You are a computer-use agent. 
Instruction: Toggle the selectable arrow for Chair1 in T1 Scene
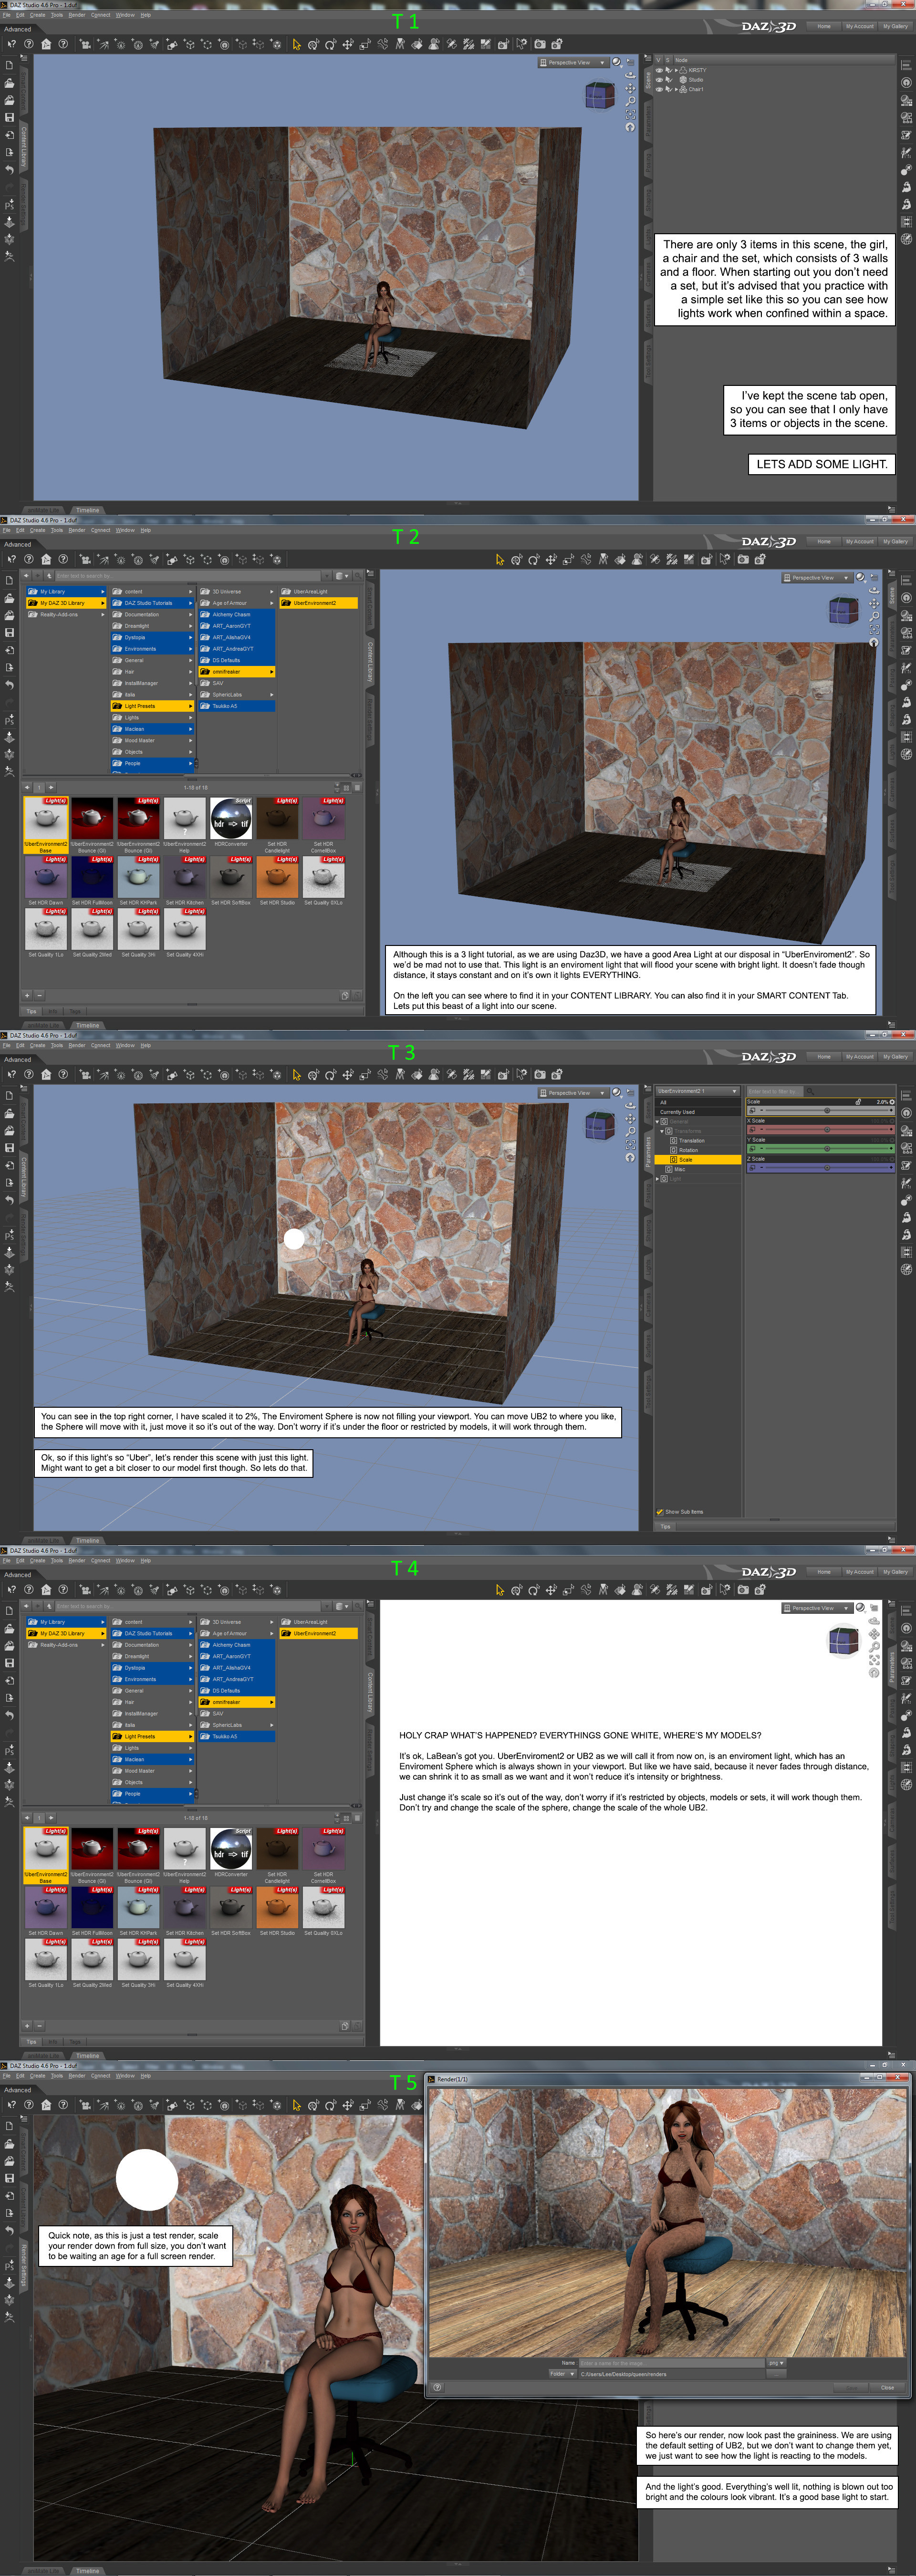click(x=668, y=89)
